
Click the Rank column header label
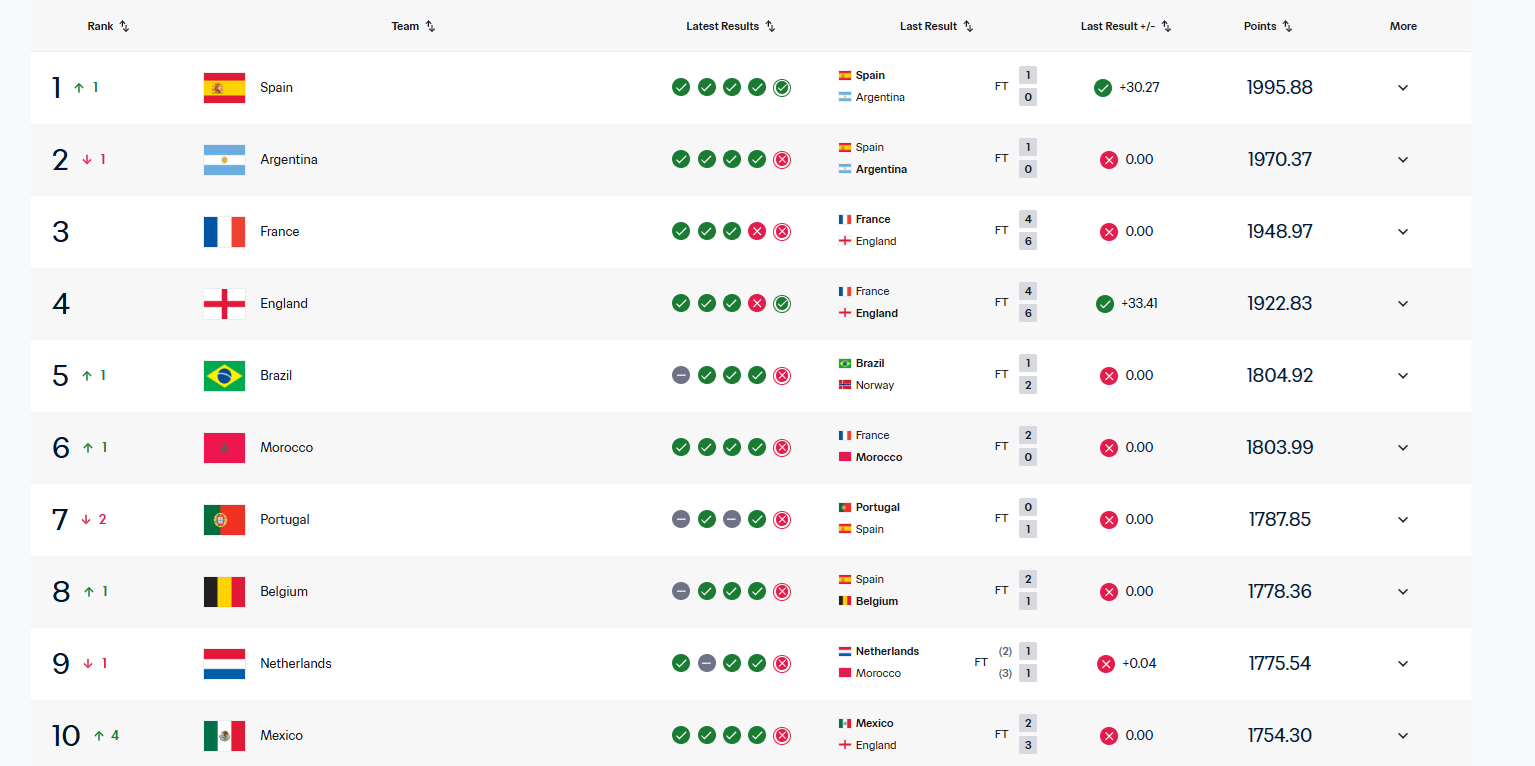click(x=100, y=27)
